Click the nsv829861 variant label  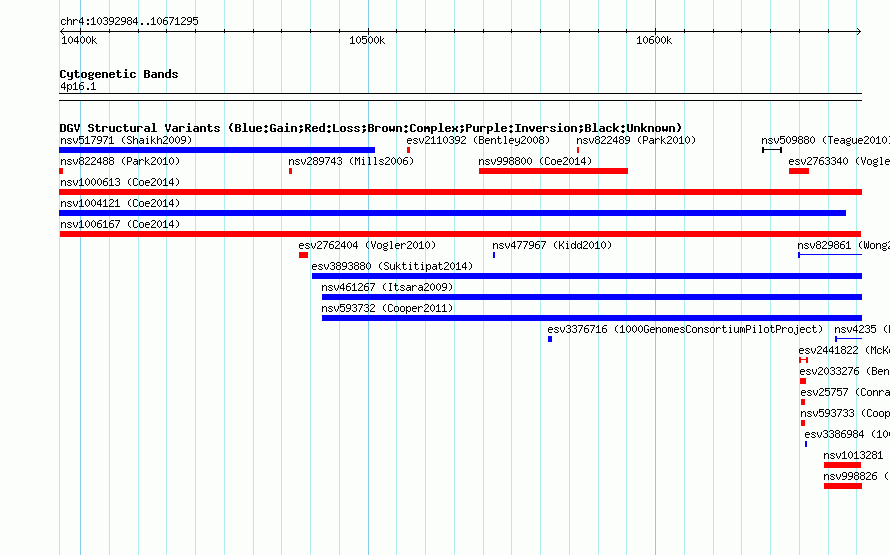(843, 245)
